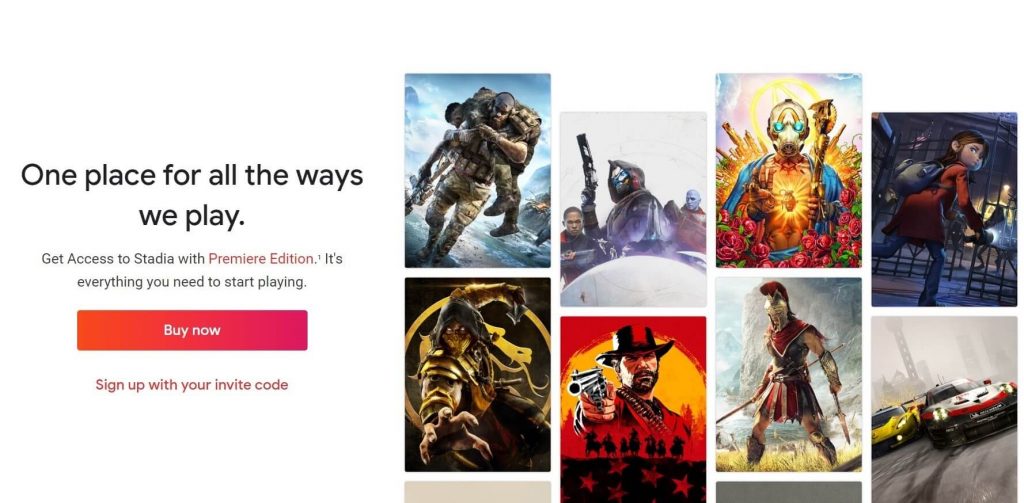This screenshot has width=1024, height=503.
Task: Open the Ghost Recon Breakpoint soldier cover
Action: pos(477,170)
